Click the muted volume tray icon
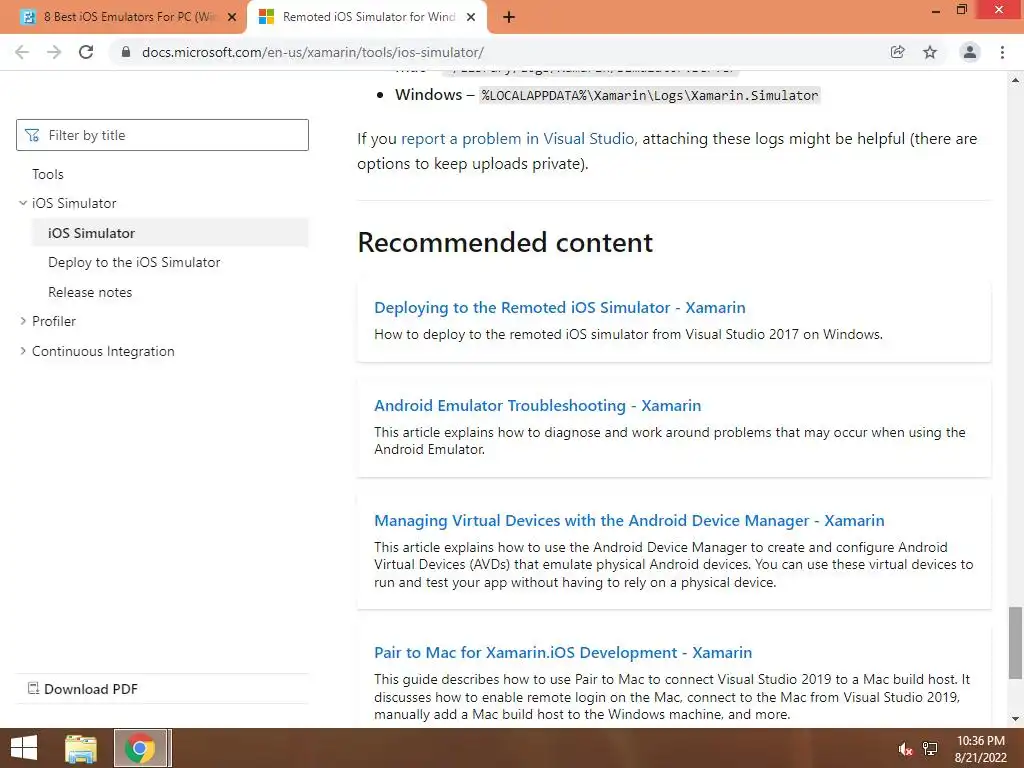Image resolution: width=1024 pixels, height=768 pixels. 905,749
